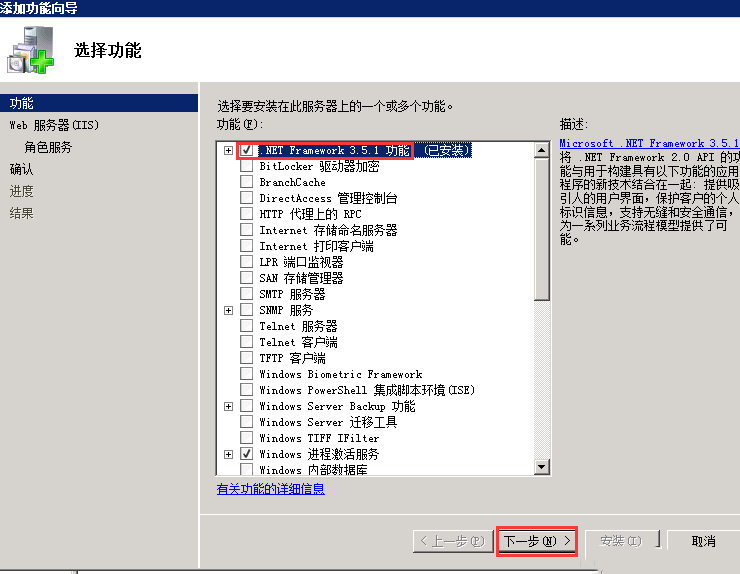Screen dimensions: 740x574
Task: Select the LPR 端口监视器 row text
Action: 301,262
